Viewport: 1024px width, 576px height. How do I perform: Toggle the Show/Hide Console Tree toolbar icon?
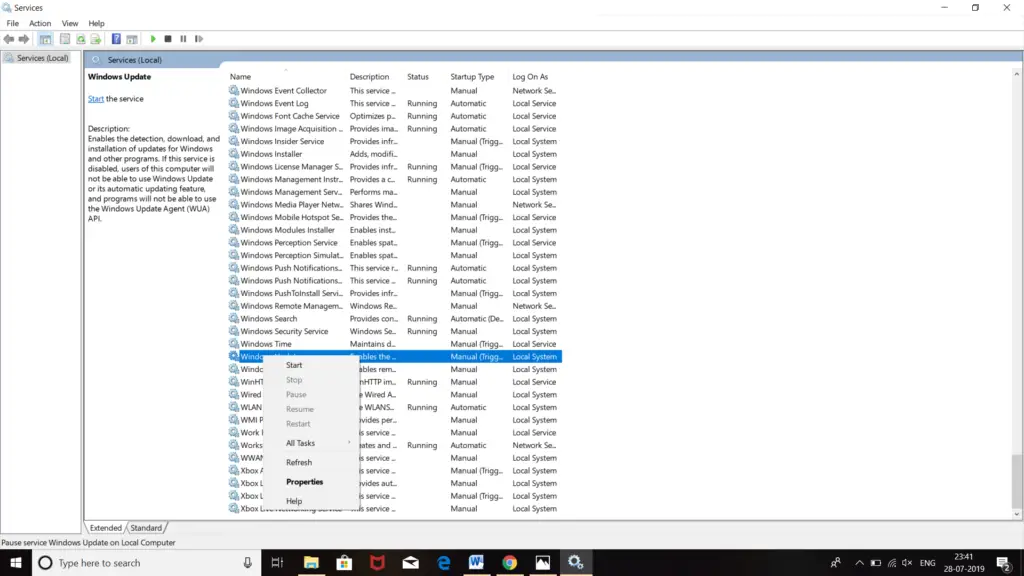tap(45, 39)
